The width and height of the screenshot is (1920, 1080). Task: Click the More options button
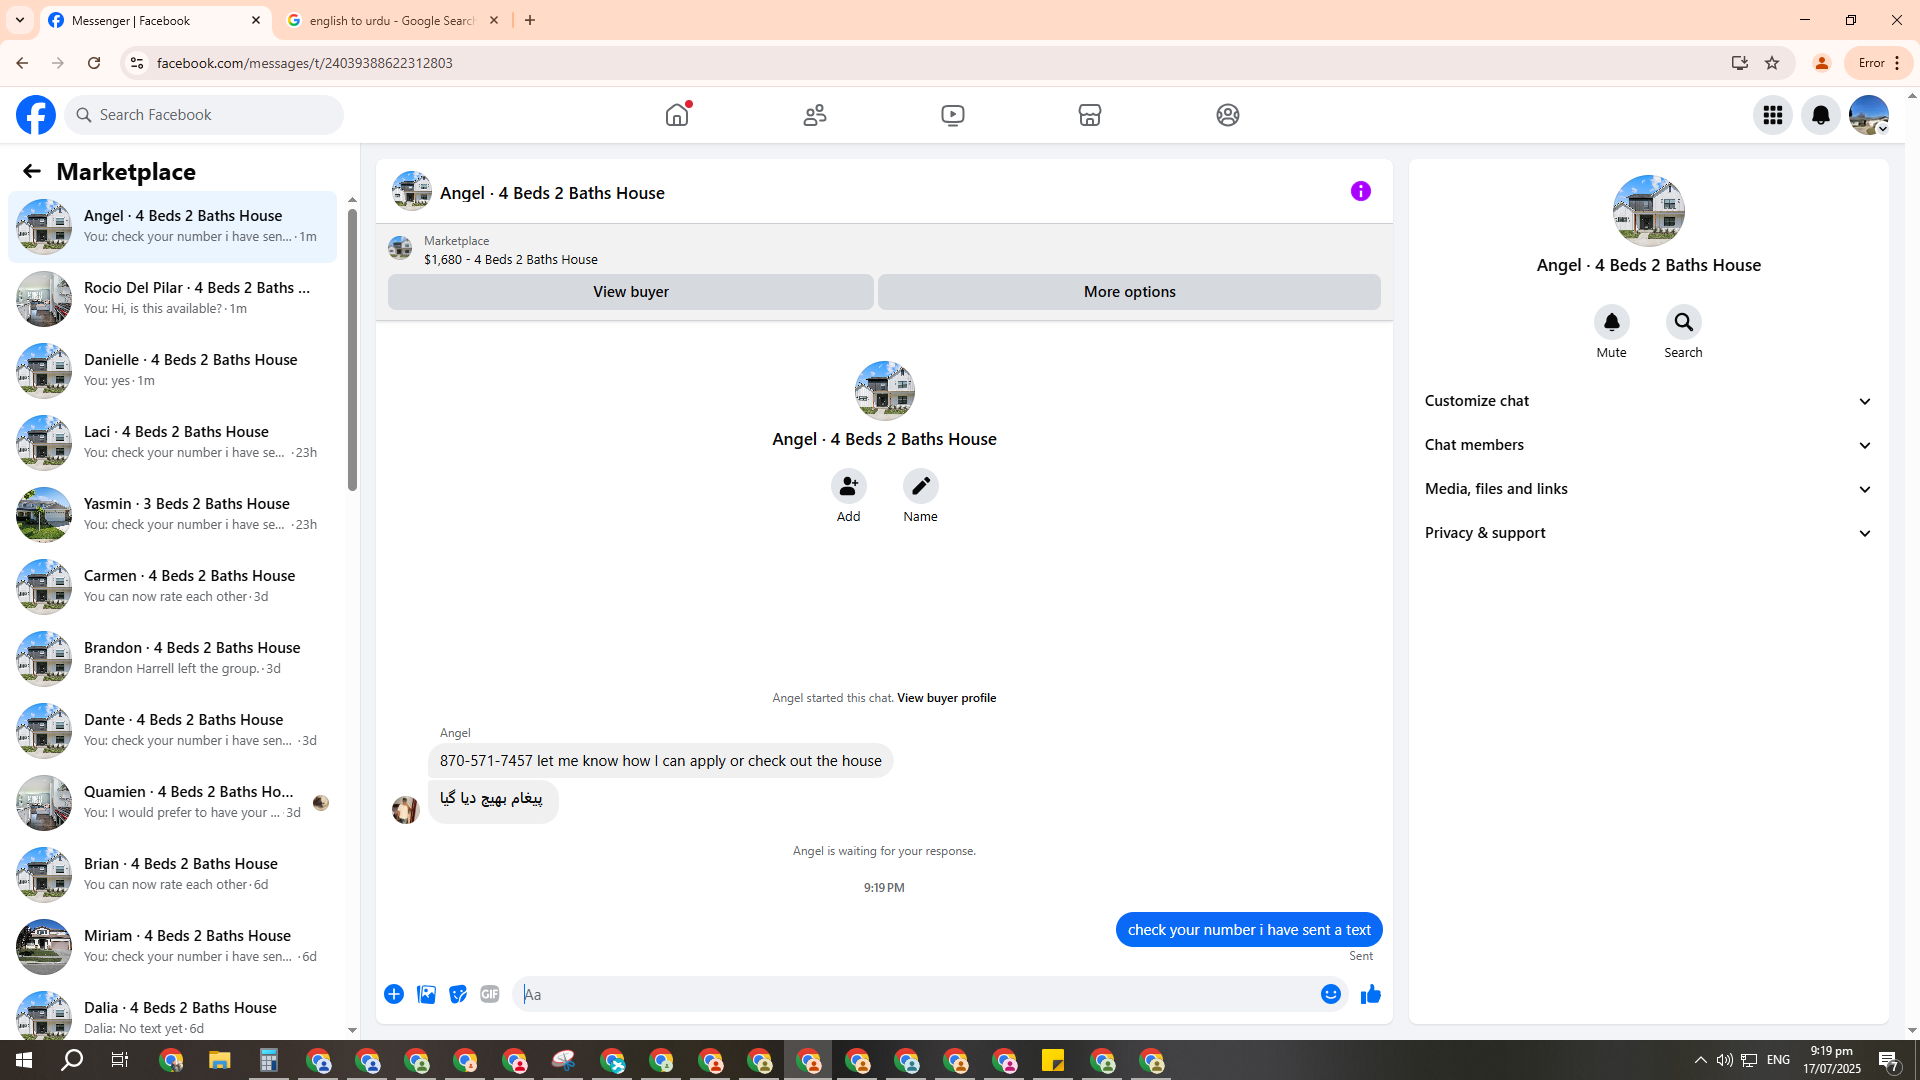pyautogui.click(x=1130, y=292)
